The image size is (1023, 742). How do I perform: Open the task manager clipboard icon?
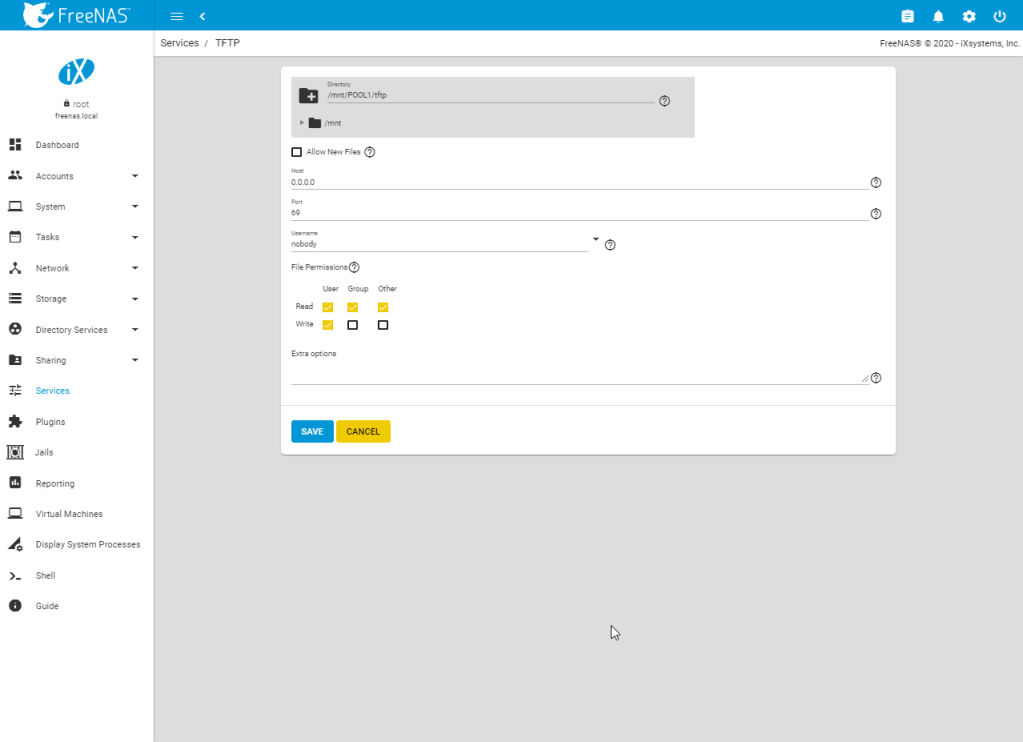[x=907, y=16]
